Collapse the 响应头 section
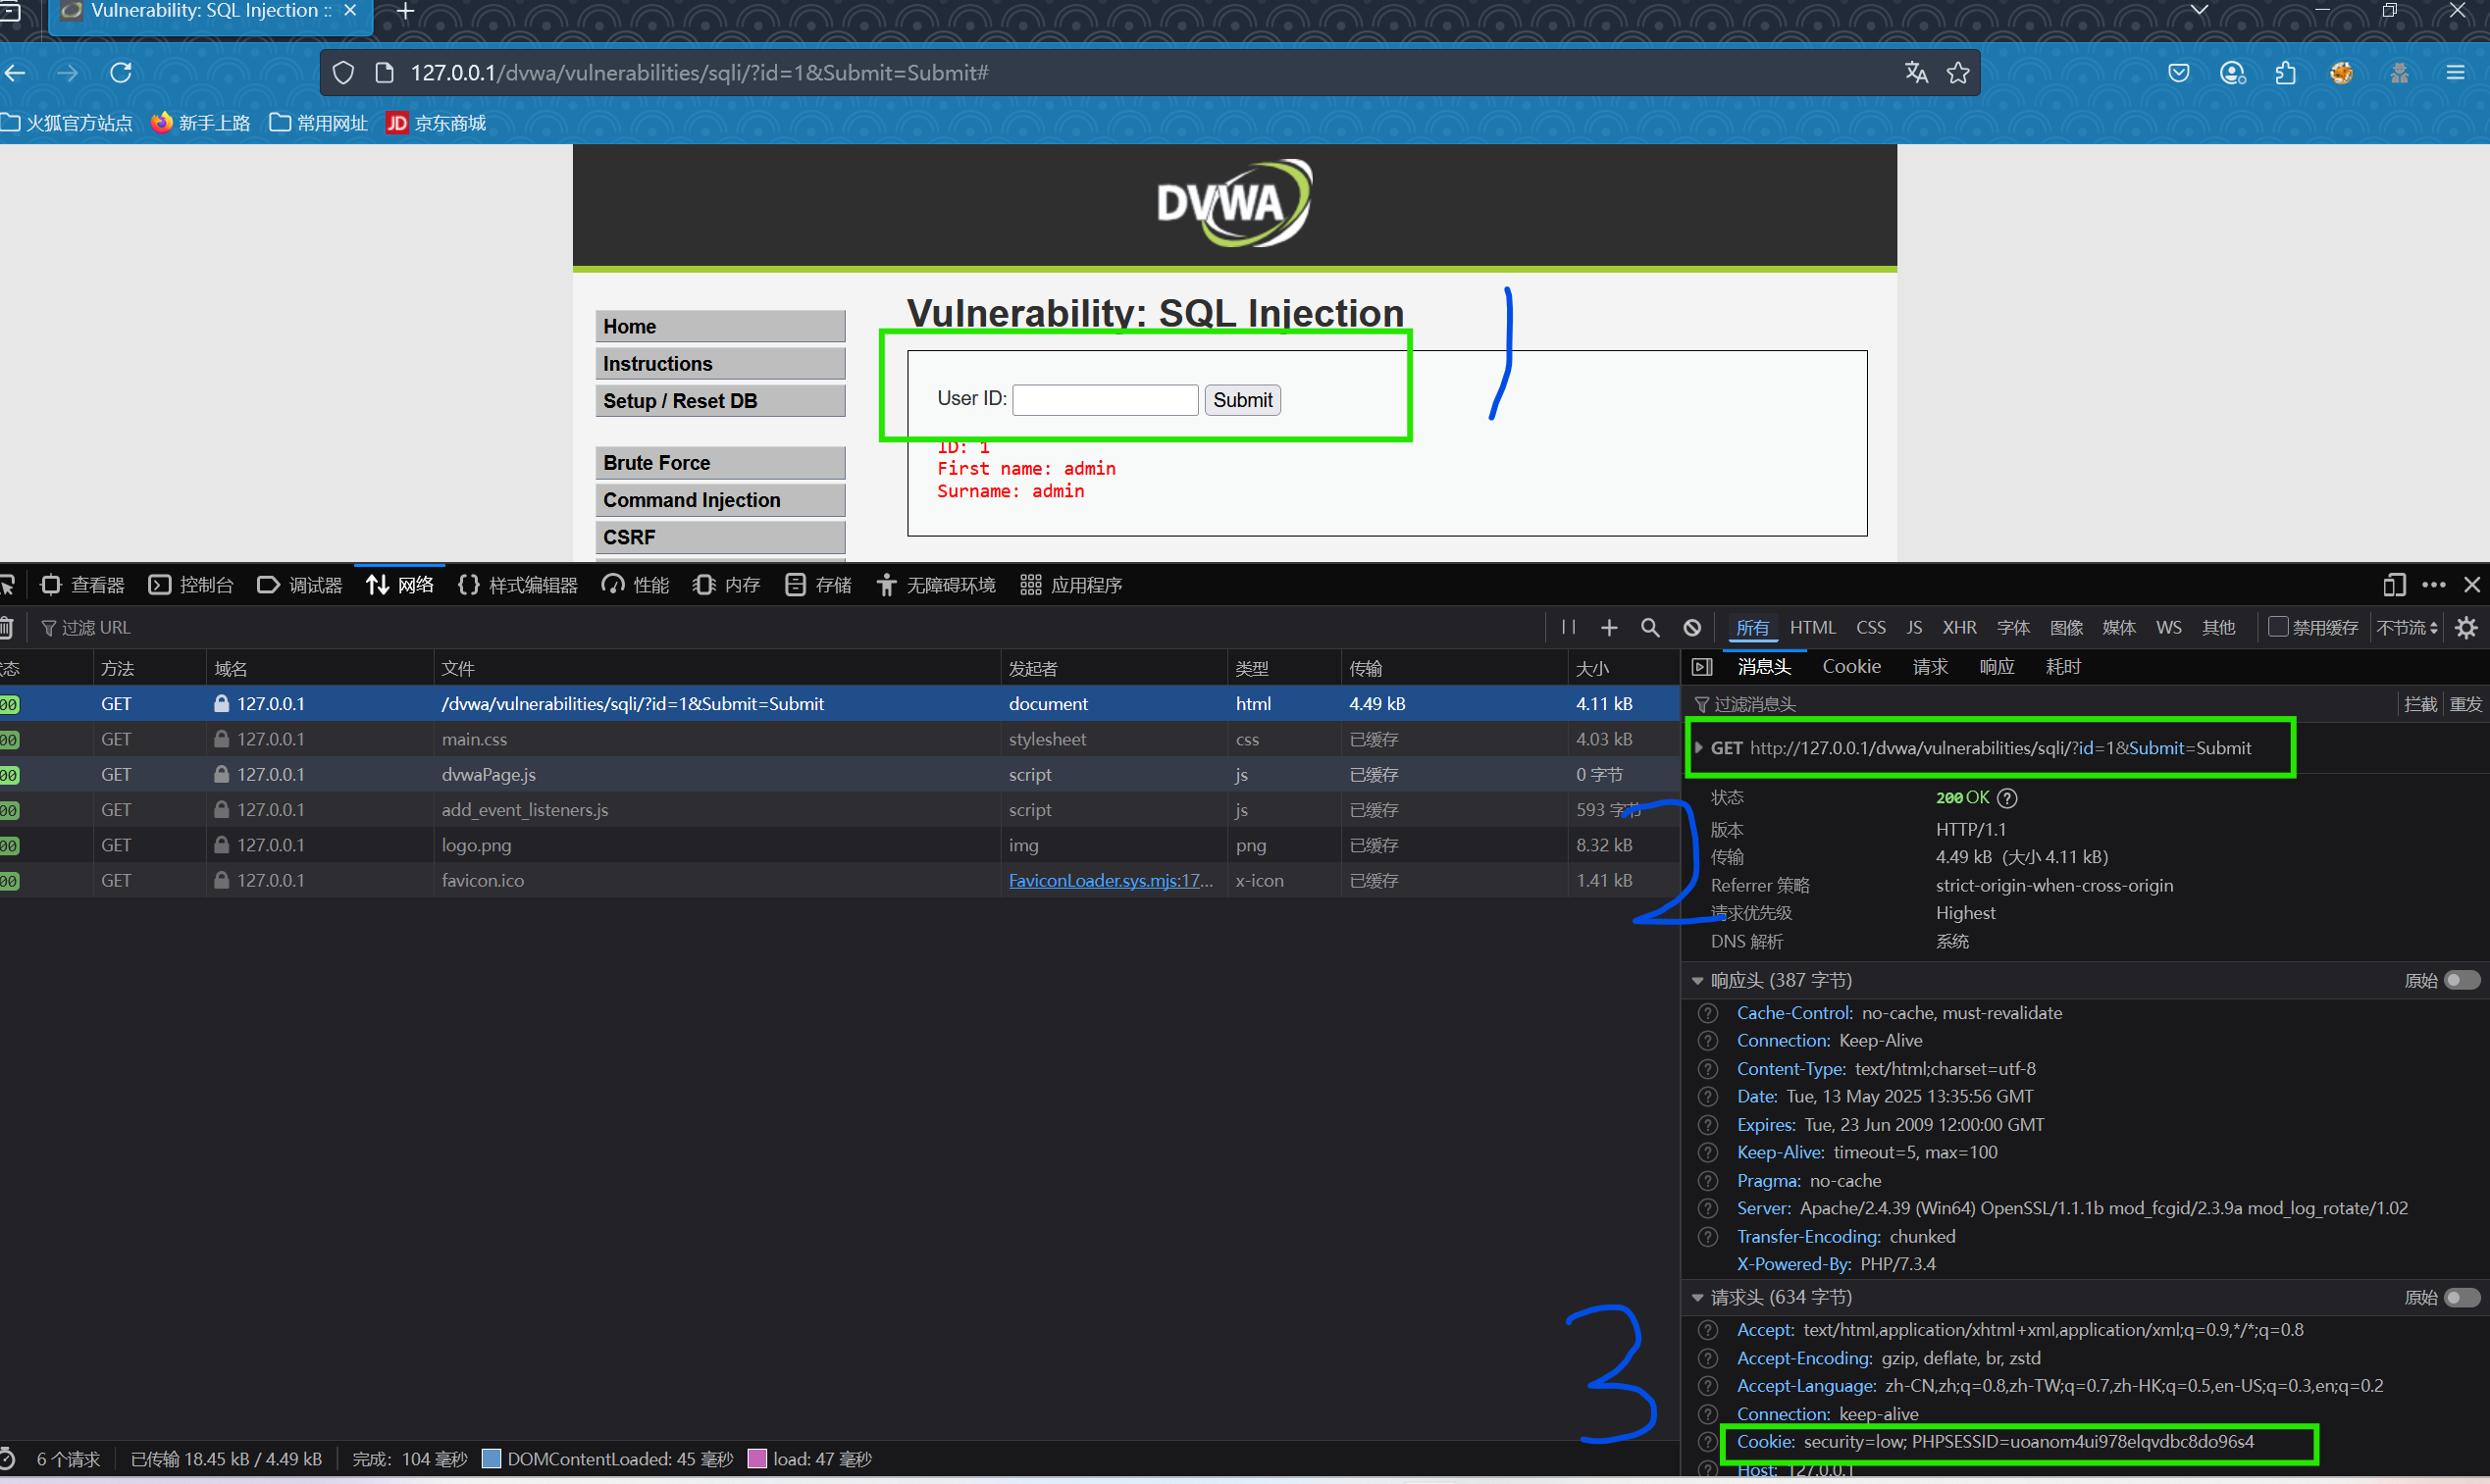The width and height of the screenshot is (2490, 1484). [x=1697, y=981]
